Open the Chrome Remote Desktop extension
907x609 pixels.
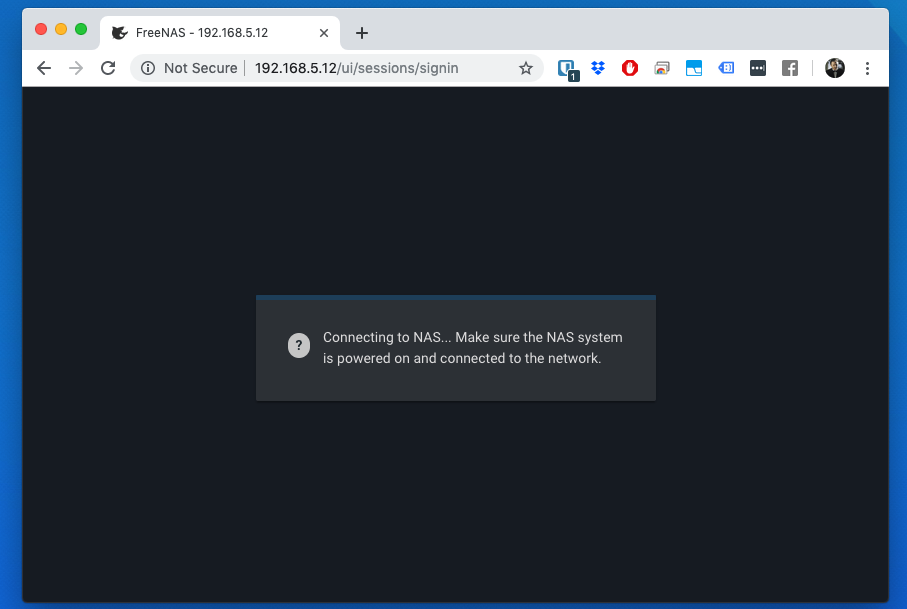(x=662, y=68)
